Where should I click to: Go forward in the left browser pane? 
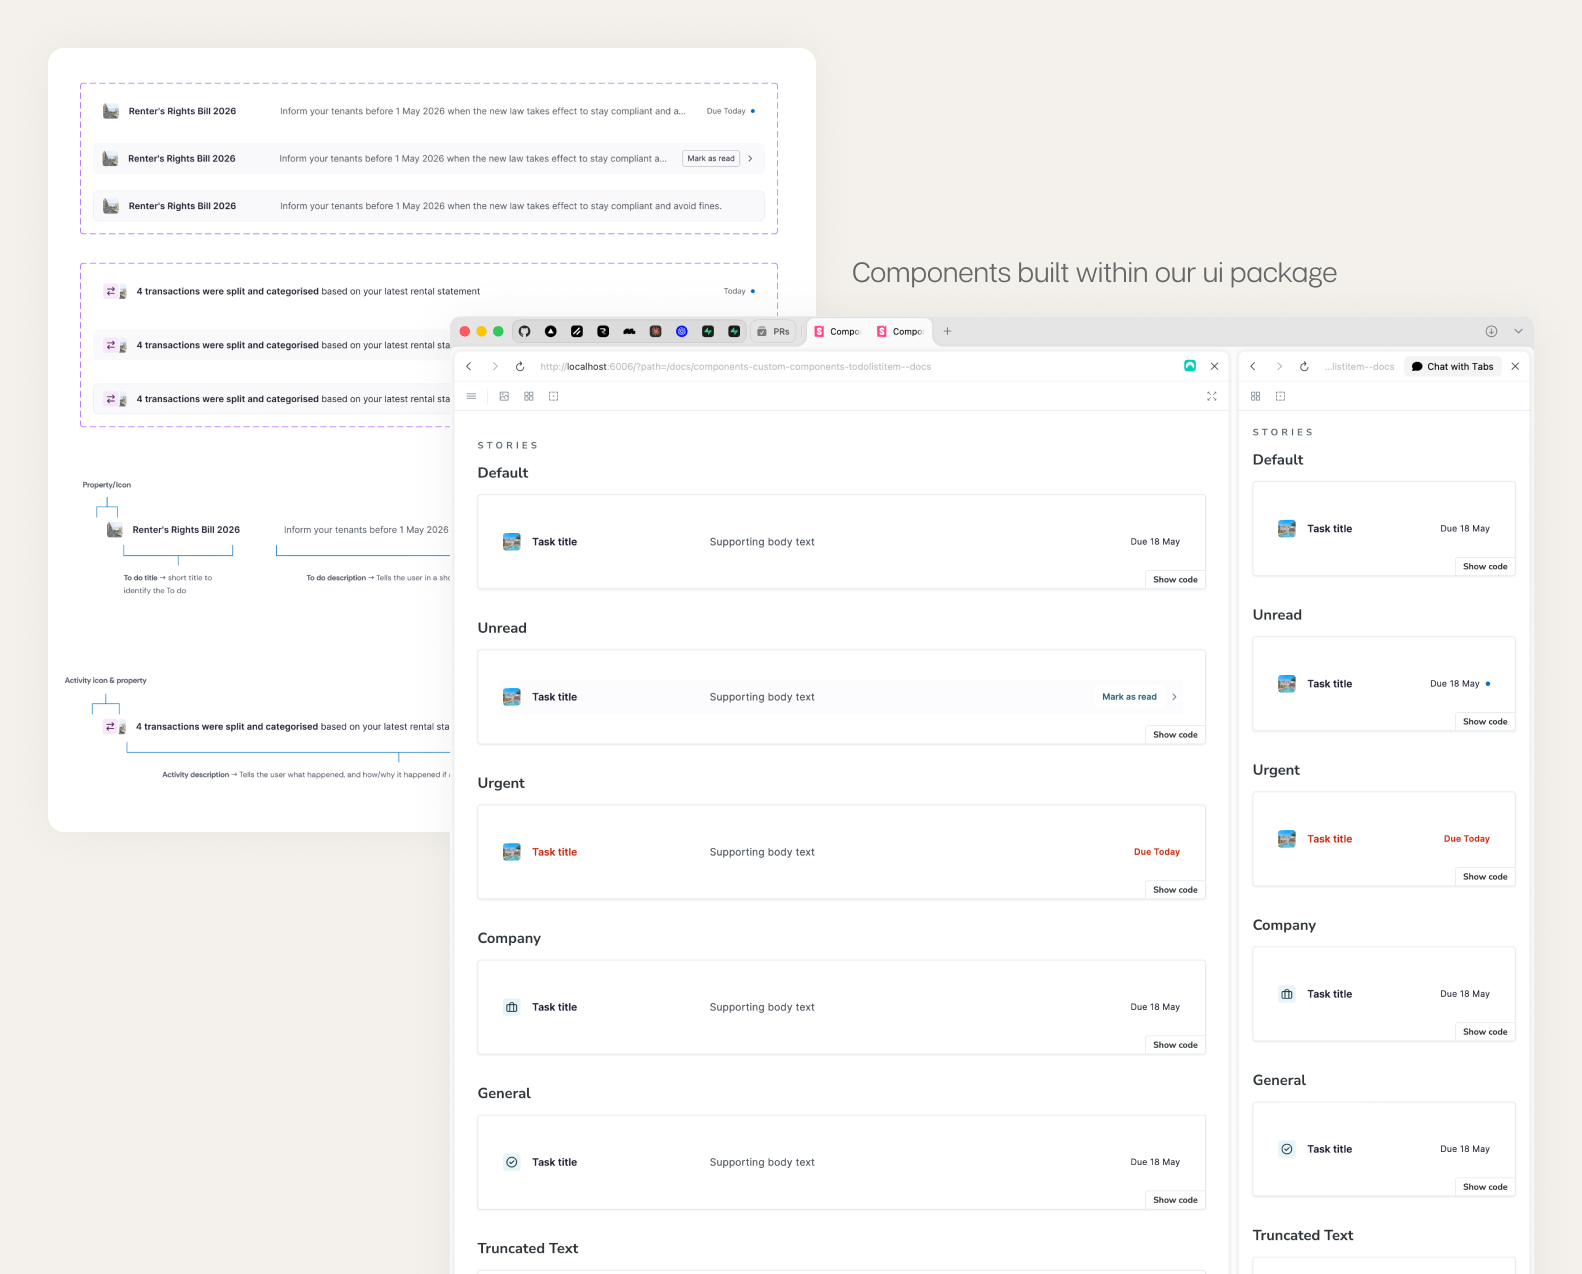495,366
